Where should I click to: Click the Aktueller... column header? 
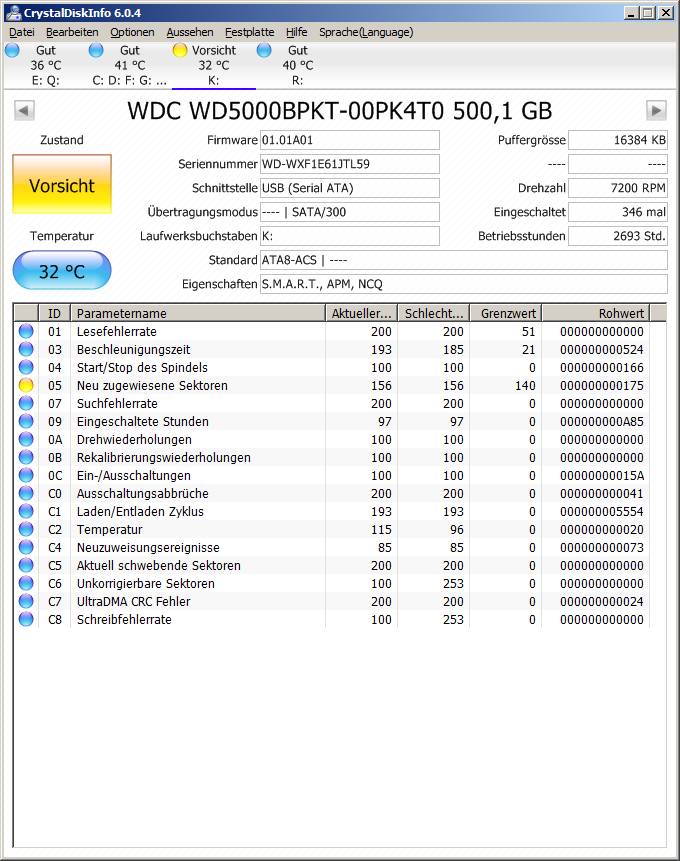(x=361, y=313)
